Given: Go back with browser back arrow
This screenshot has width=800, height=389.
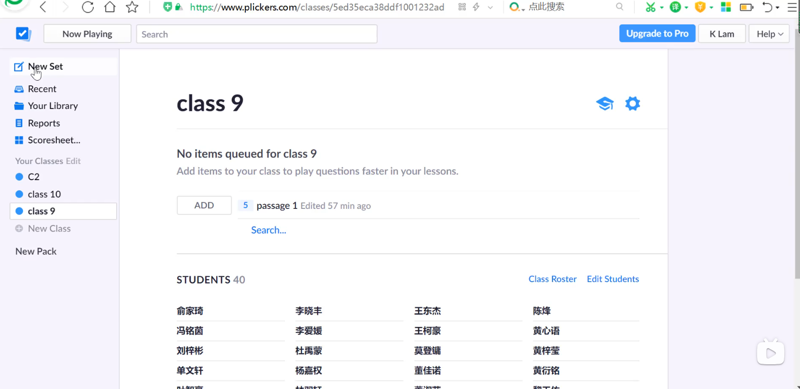Looking at the screenshot, I should click(x=43, y=7).
